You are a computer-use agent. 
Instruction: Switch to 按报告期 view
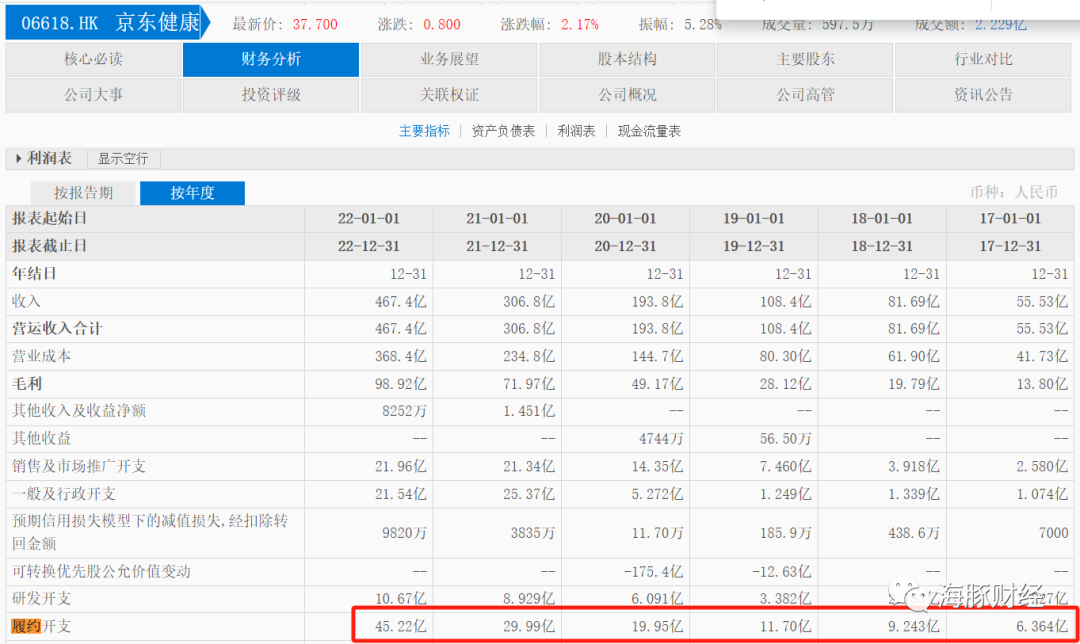click(84, 193)
